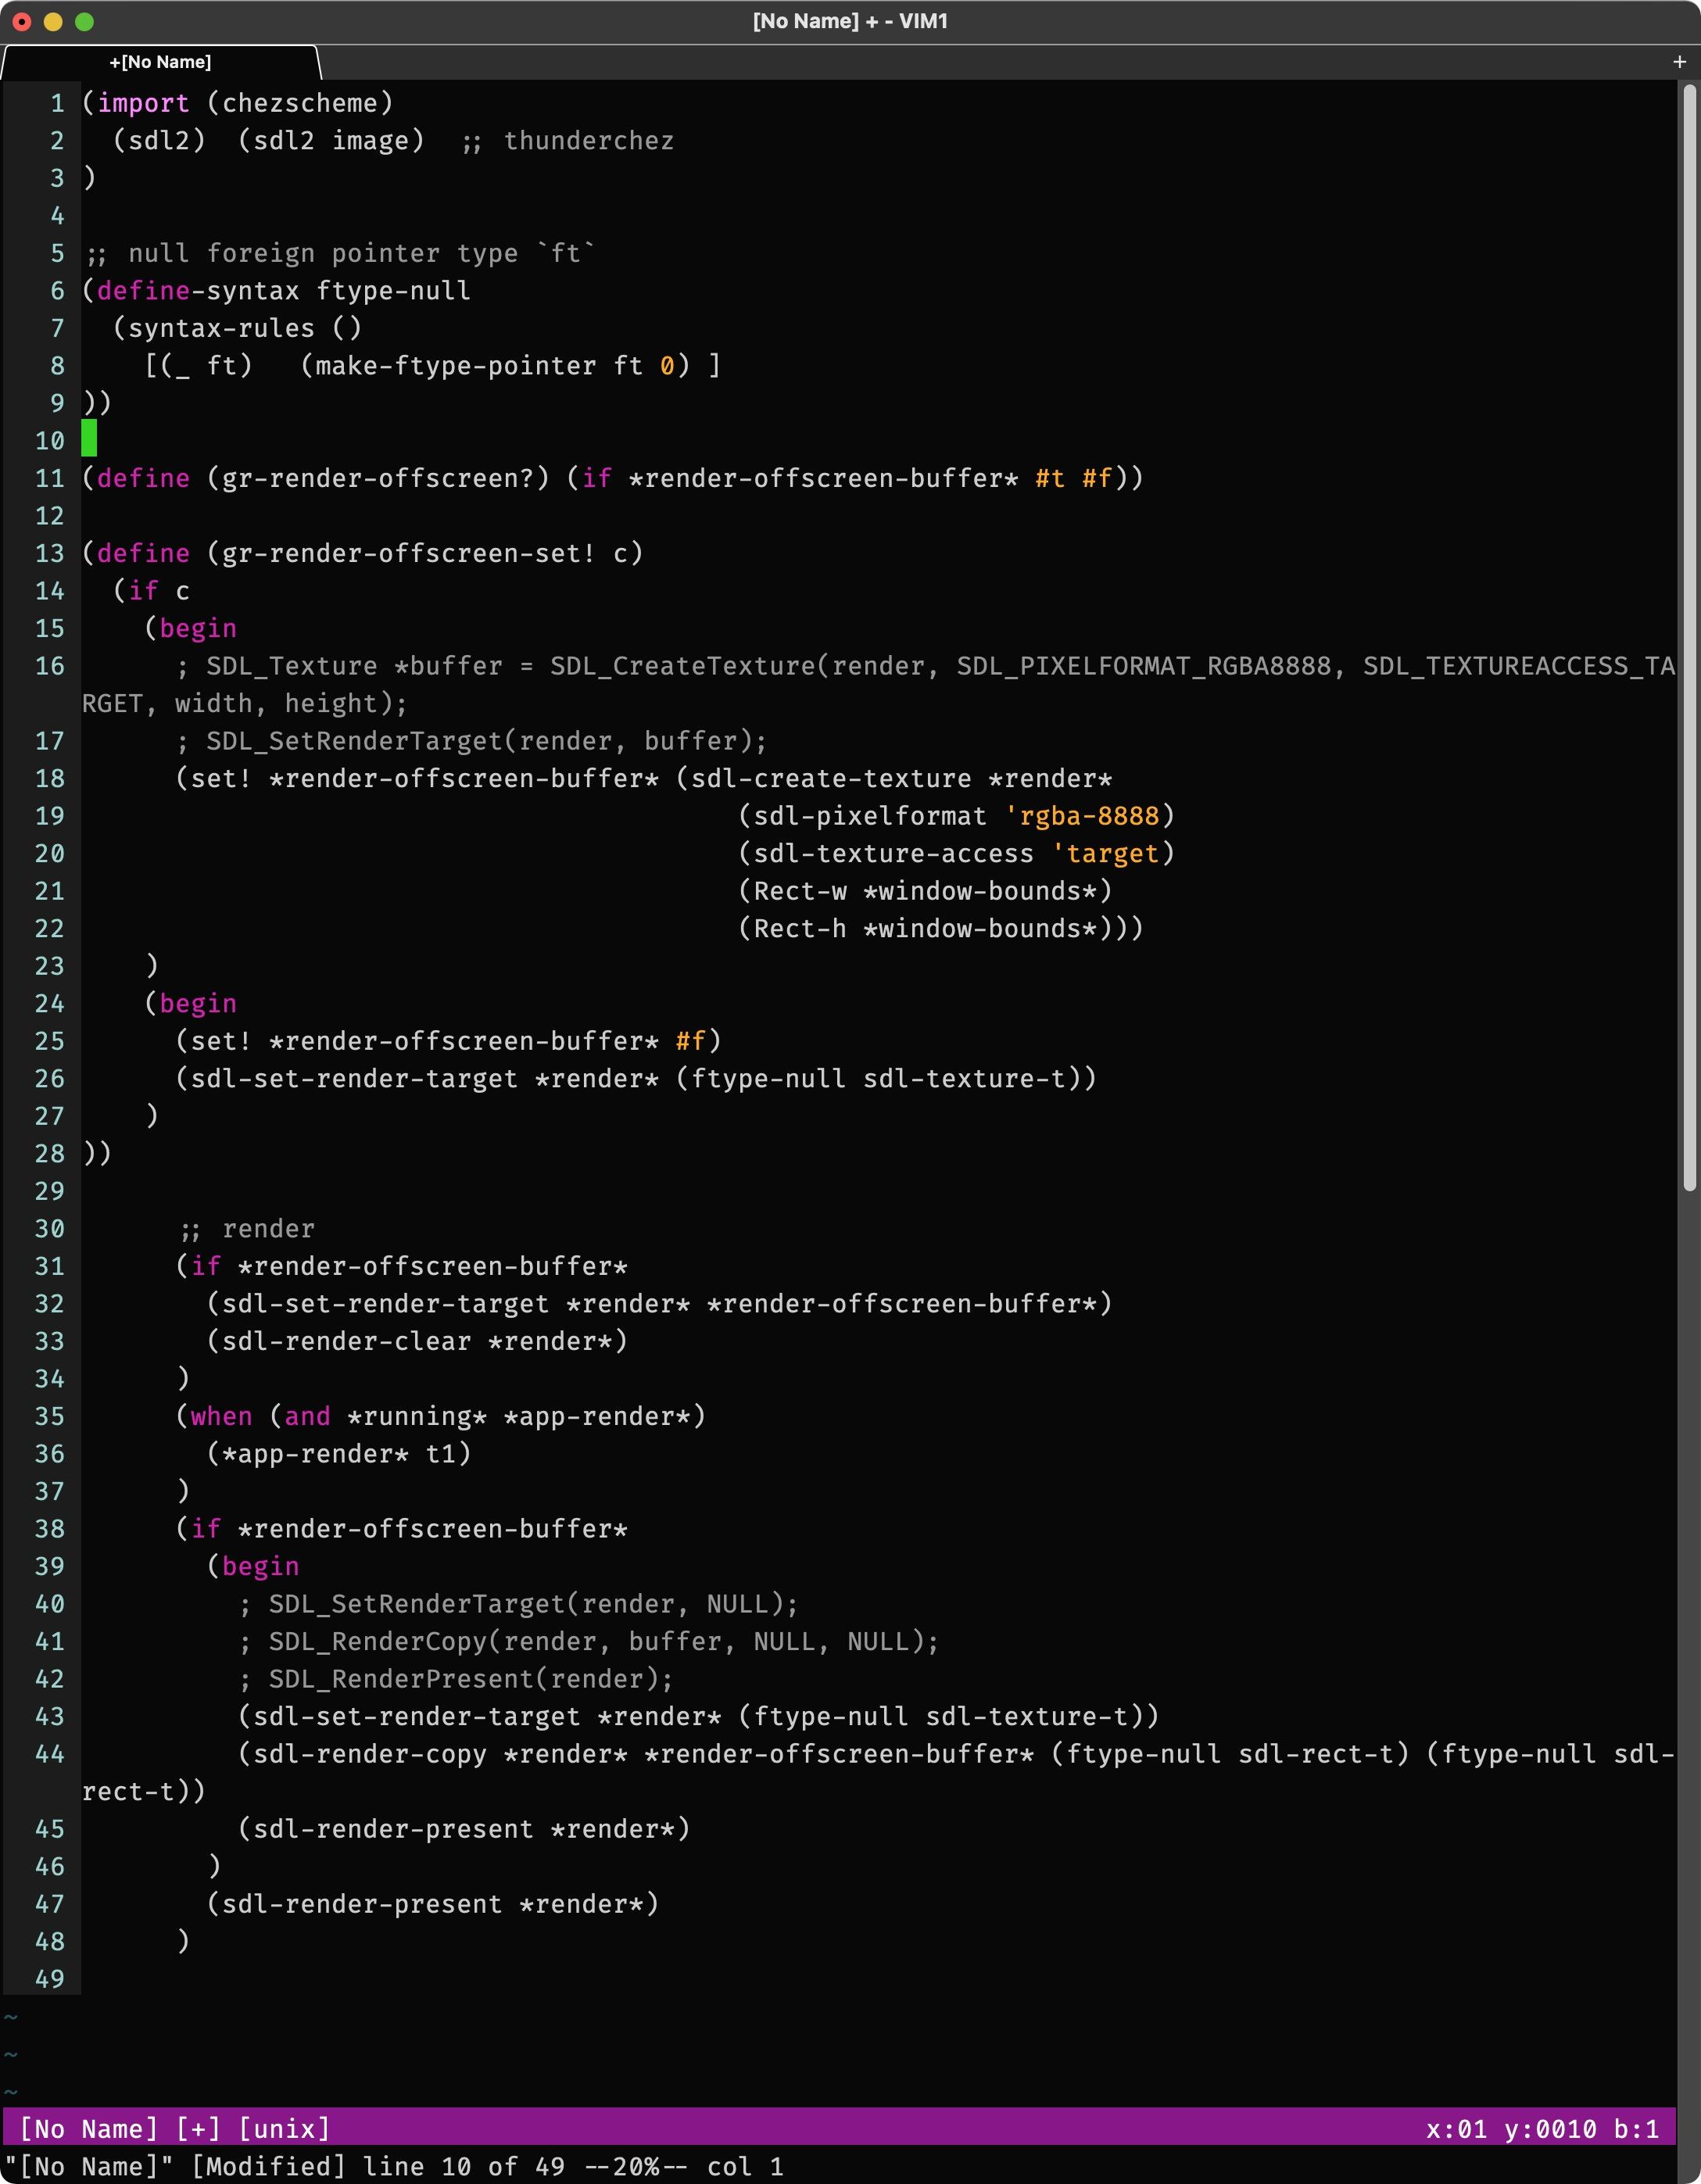Click the orange 'rgba-8888 symbol
This screenshot has height=2184, width=1701.
tap(1082, 816)
